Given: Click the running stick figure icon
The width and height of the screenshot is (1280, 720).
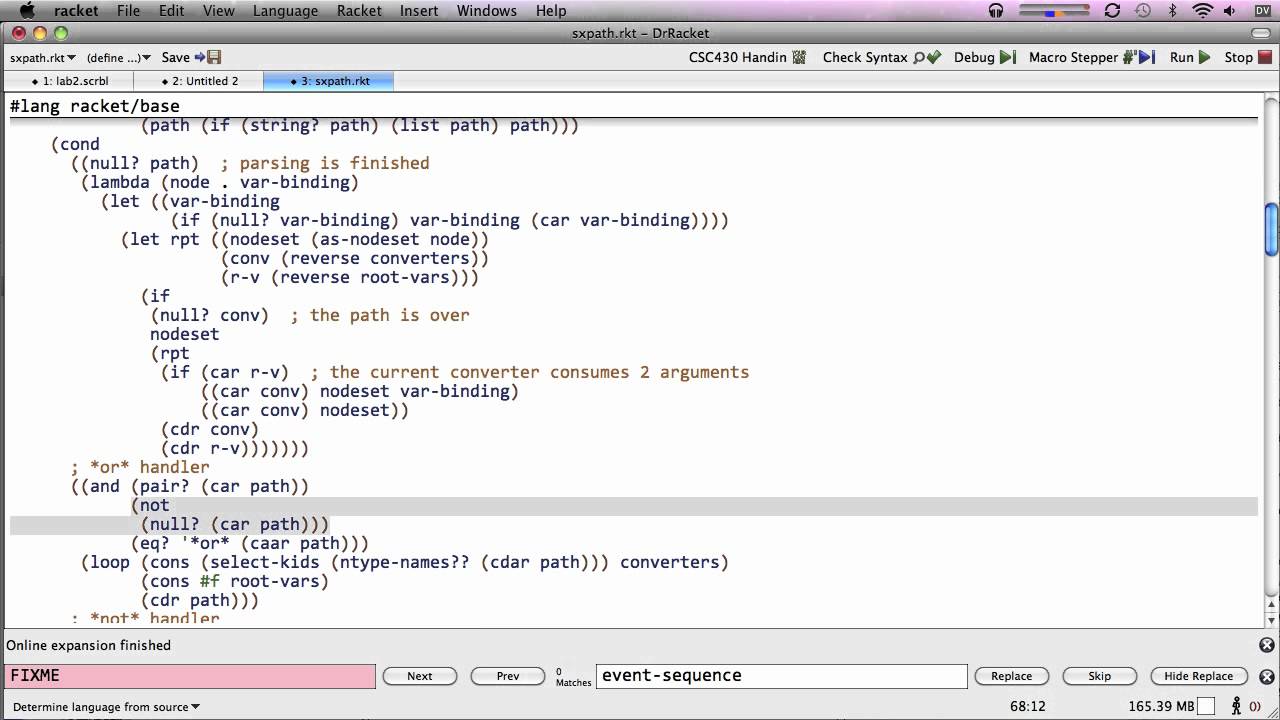Looking at the screenshot, I should click(x=1236, y=707).
